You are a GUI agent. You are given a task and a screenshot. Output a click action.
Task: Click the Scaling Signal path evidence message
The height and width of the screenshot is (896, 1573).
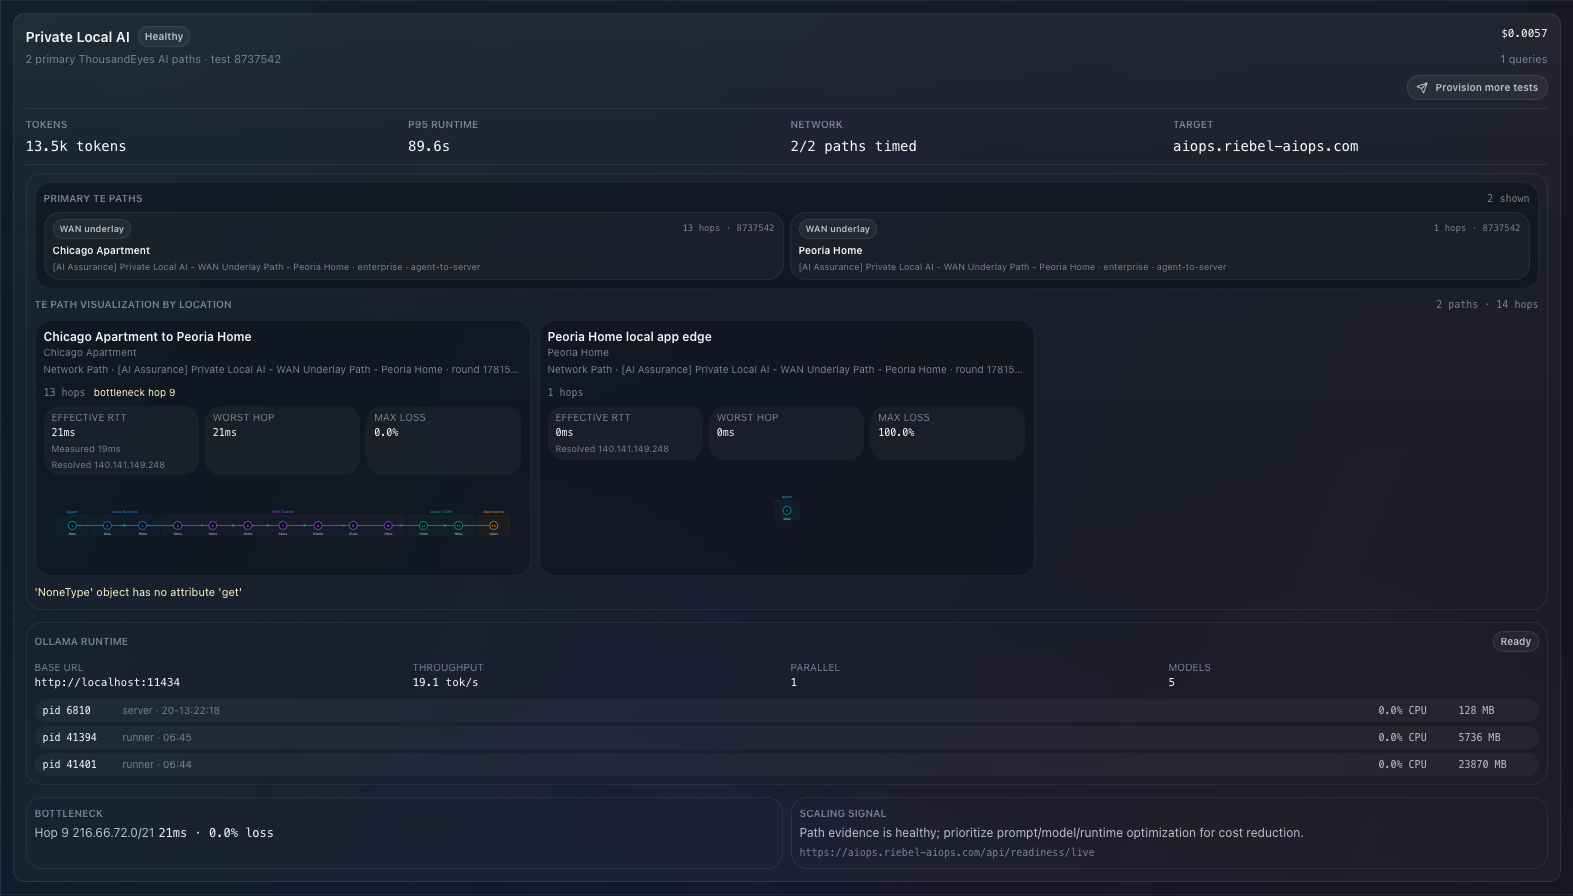[x=1051, y=833]
